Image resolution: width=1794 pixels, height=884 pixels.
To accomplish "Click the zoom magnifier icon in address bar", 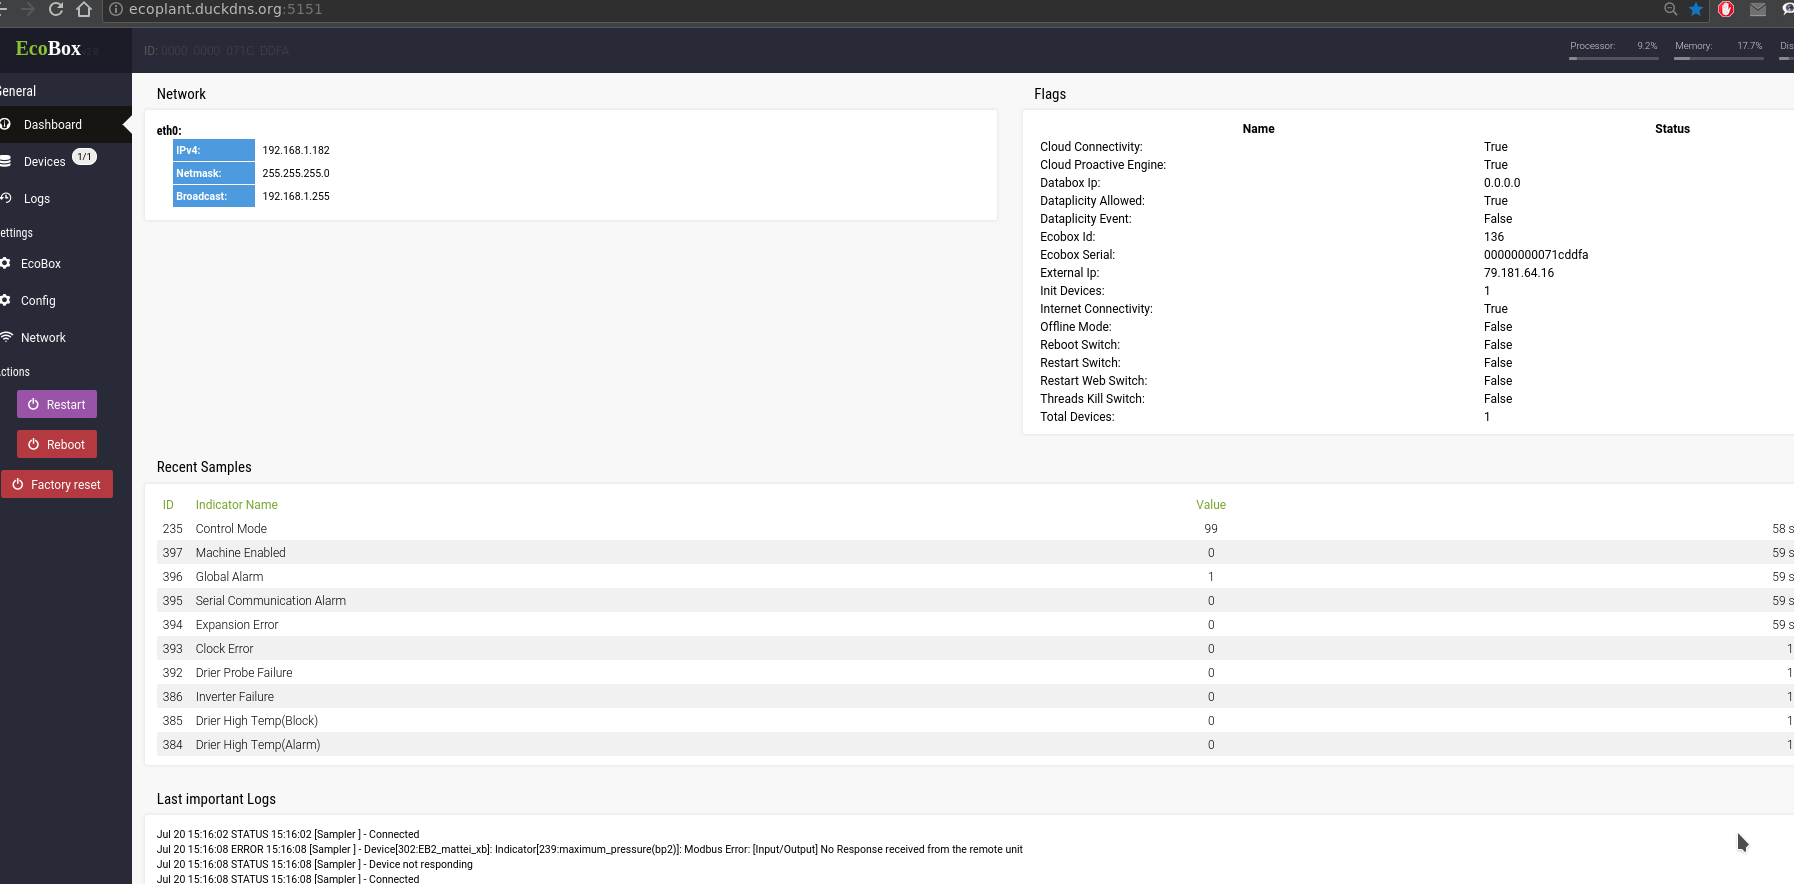I will (x=1670, y=9).
